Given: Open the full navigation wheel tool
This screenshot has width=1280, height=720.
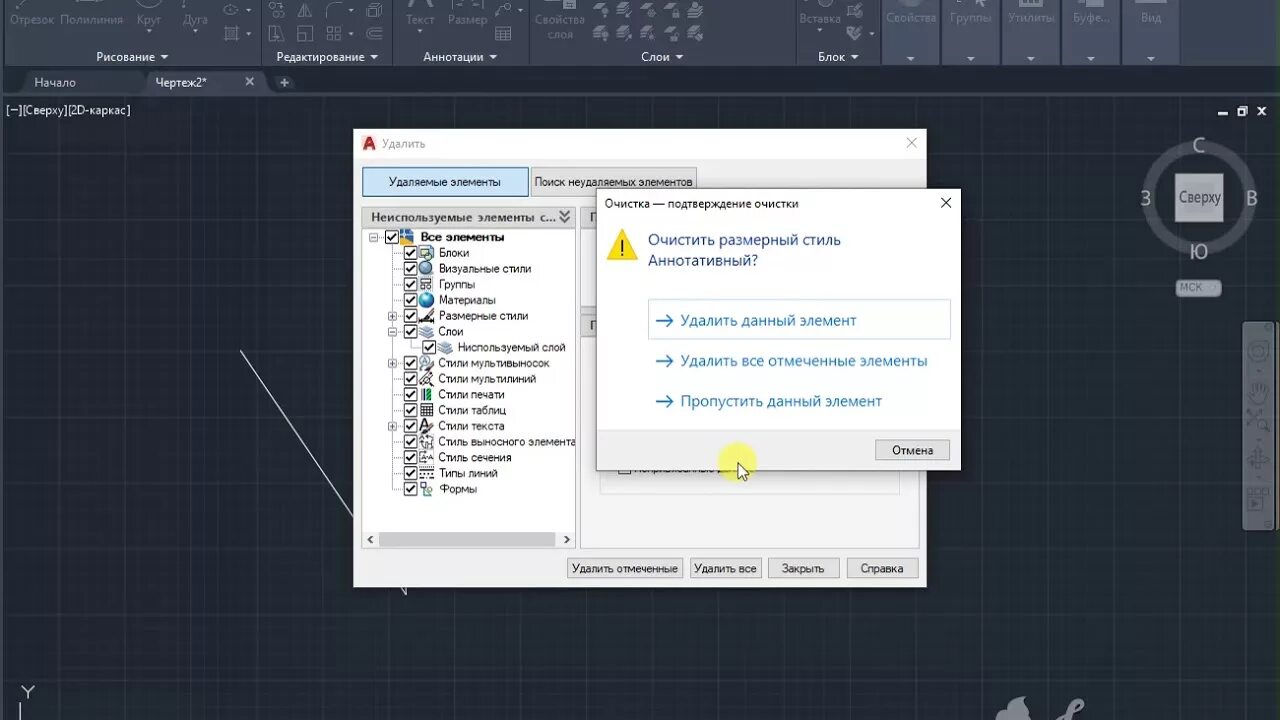Looking at the screenshot, I should tap(1258, 350).
